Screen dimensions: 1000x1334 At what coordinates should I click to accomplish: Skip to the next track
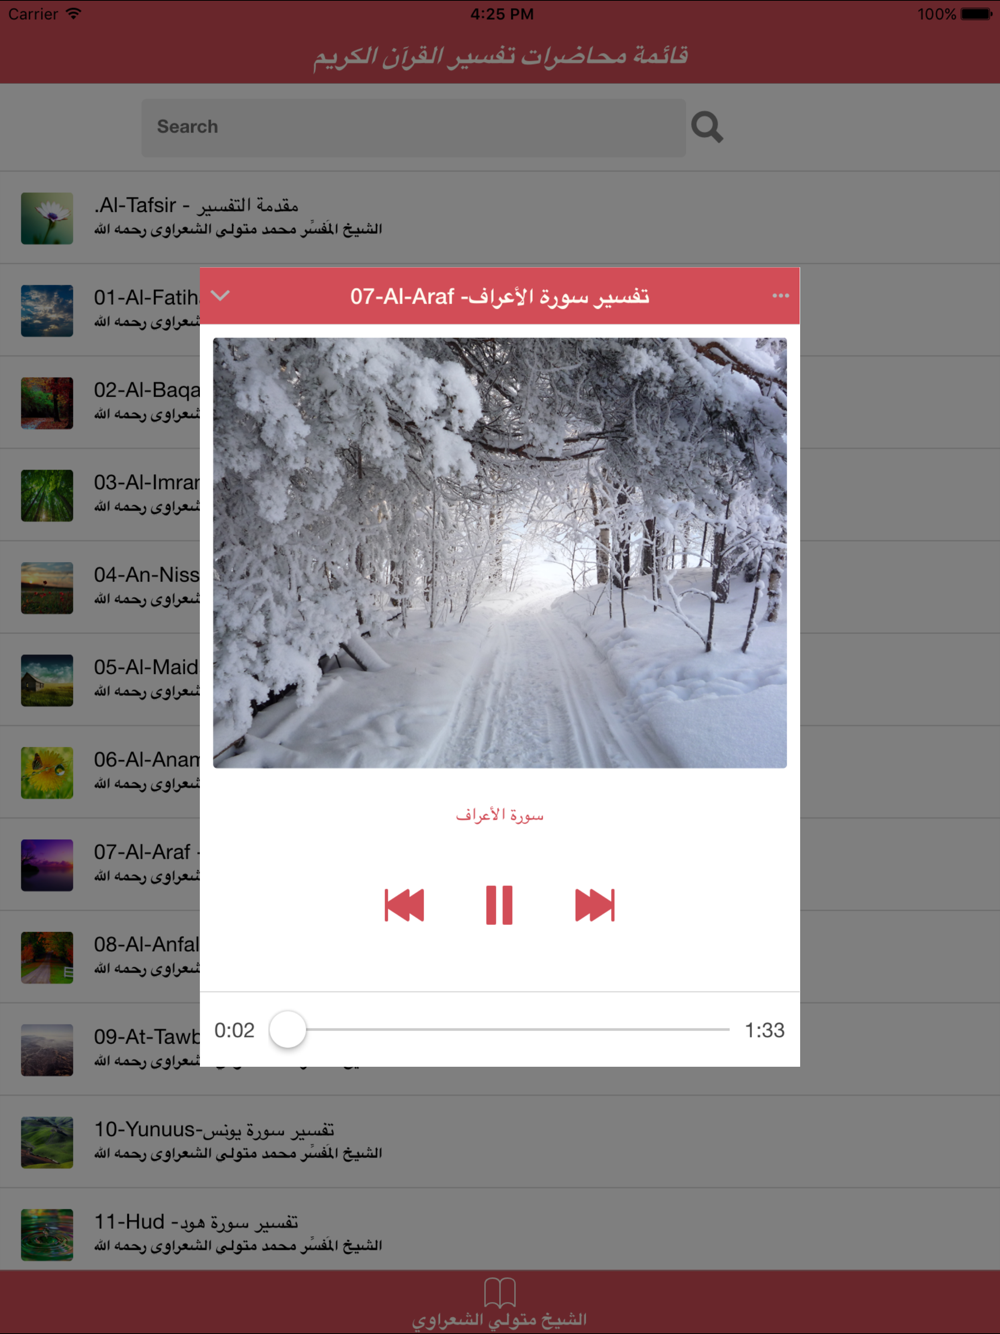pos(594,905)
